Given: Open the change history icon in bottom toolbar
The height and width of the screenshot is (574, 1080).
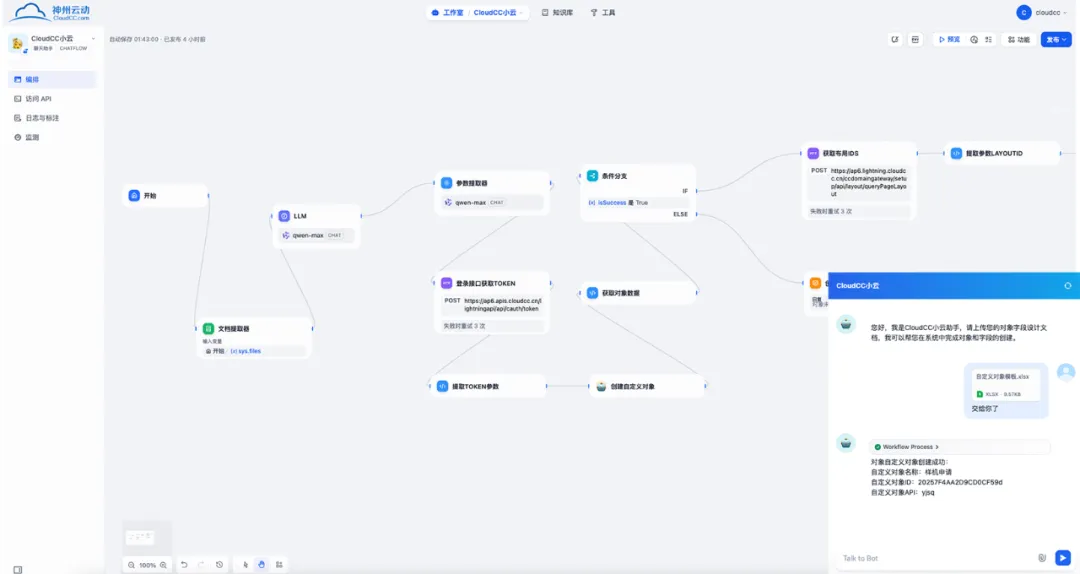Looking at the screenshot, I should click(x=220, y=565).
